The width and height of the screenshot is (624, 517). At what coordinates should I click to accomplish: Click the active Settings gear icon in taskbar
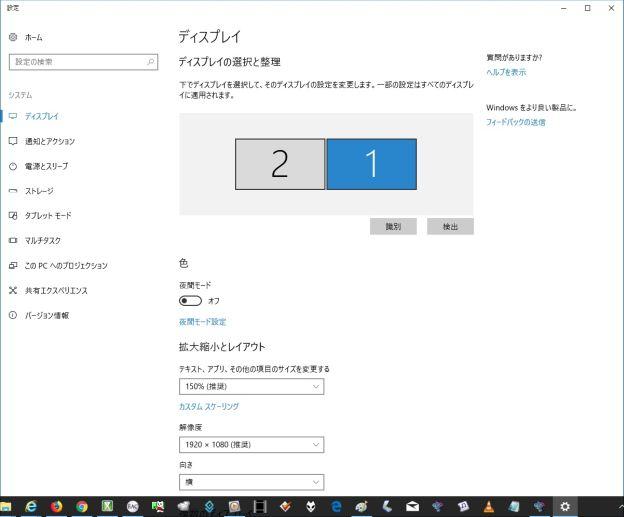click(565, 506)
